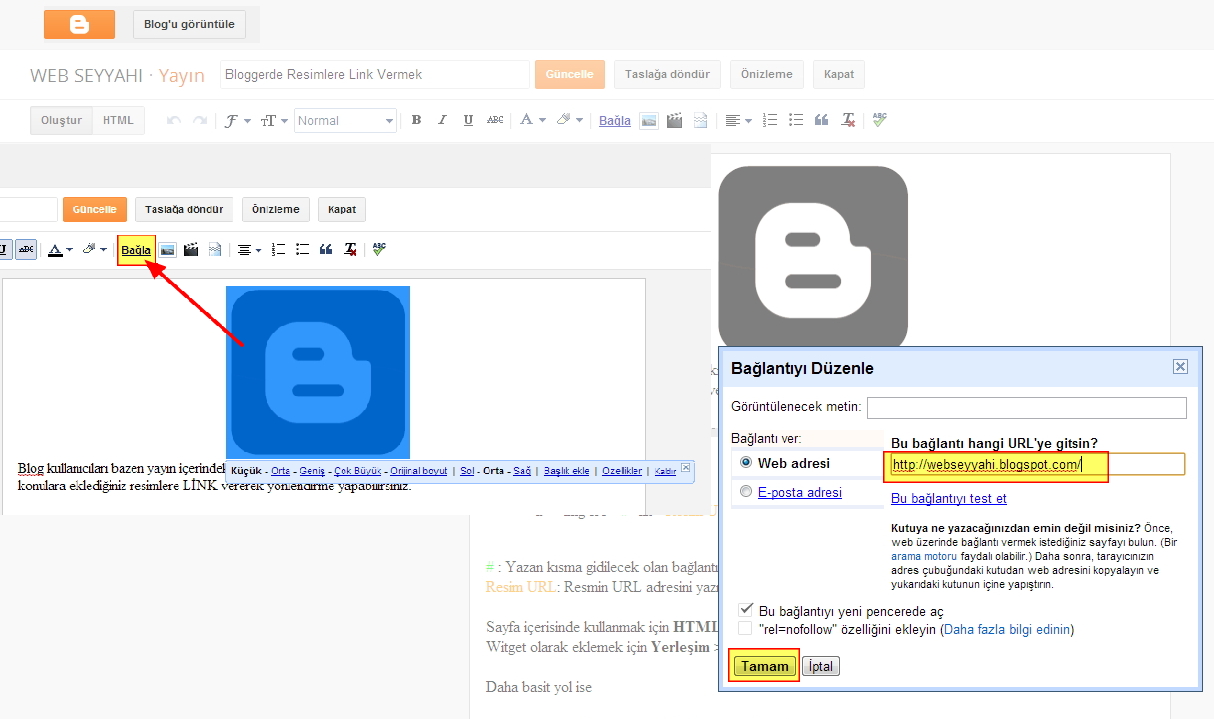The height and width of the screenshot is (719, 1214).
Task: Bullet list icon in top editor toolbar
Action: [796, 120]
